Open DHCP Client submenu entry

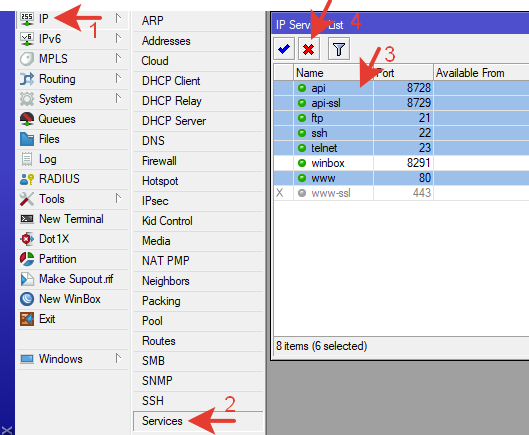tap(198, 81)
